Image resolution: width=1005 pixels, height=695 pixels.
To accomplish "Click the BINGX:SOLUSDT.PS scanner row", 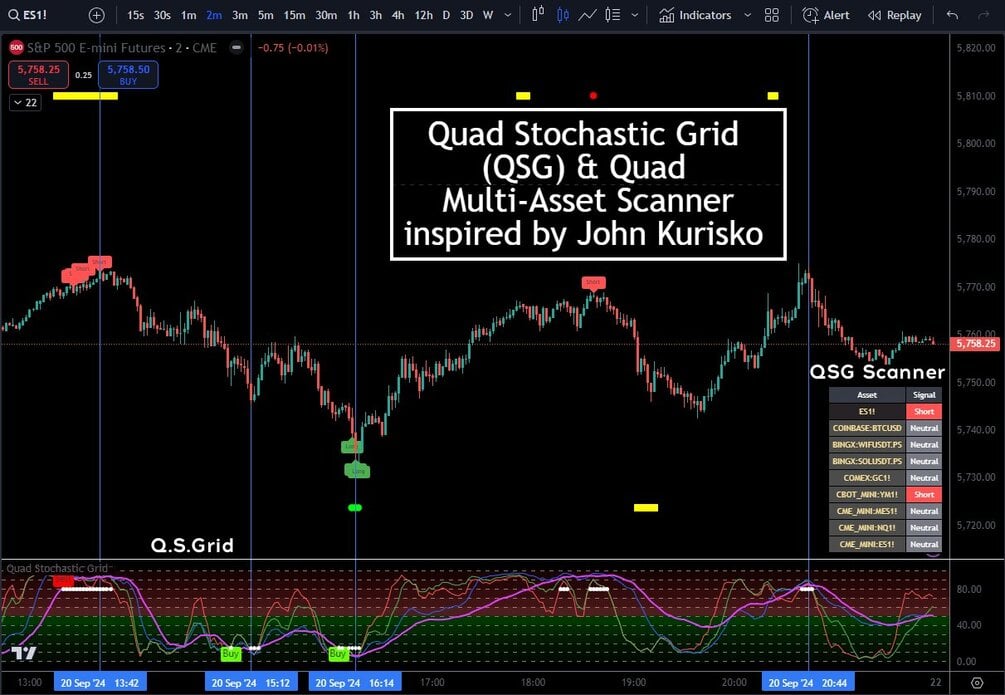I will (x=885, y=461).
